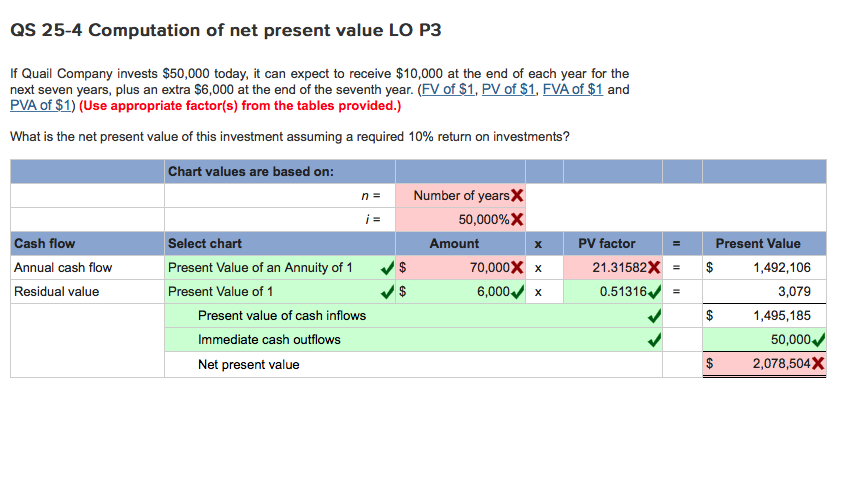Viewport: 860px width, 480px height.
Task: Select the green check beside immediate outflows 50,000
Action: point(818,340)
